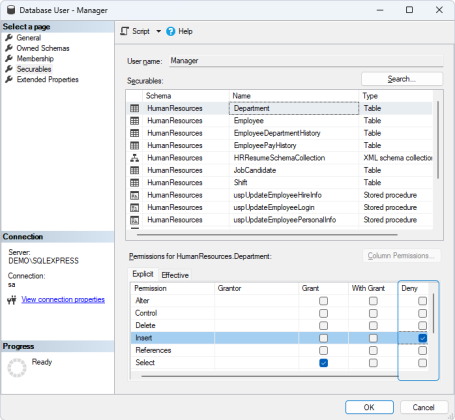Click the Search... button
Screen dimensions: 455x420
click(402, 79)
